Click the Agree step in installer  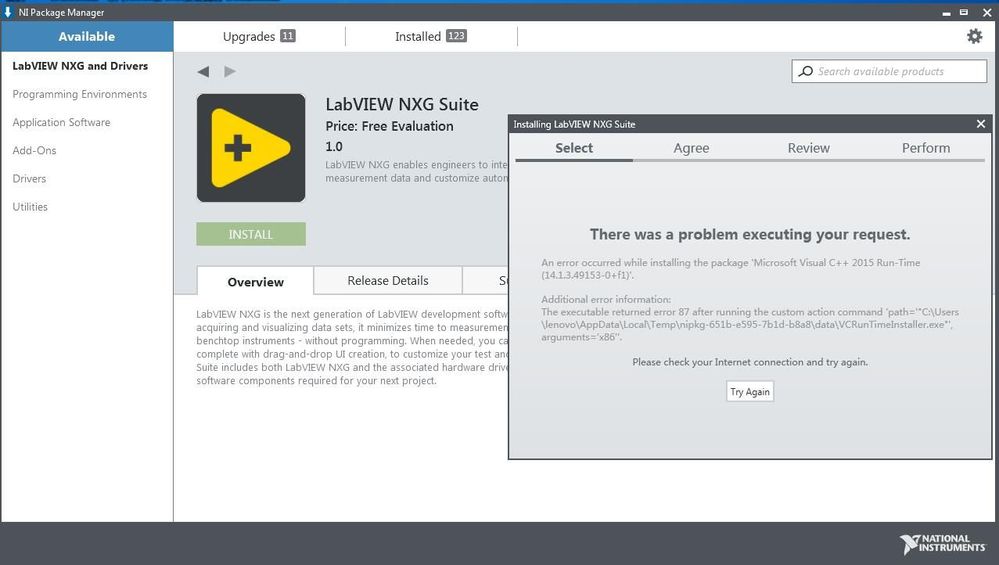(x=691, y=148)
